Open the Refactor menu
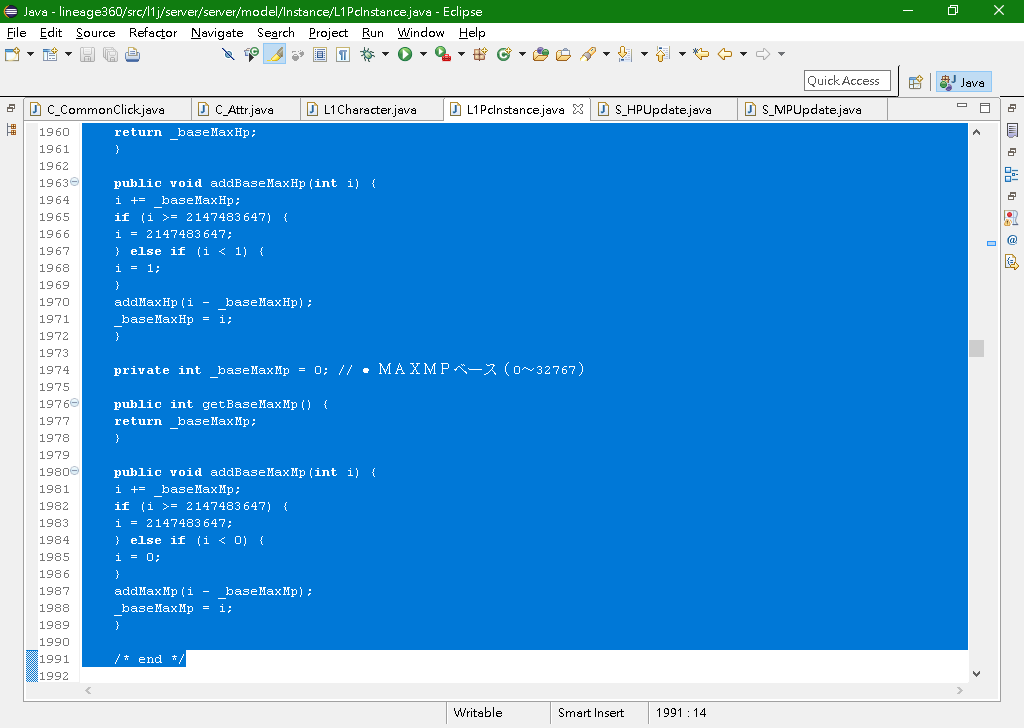The height and width of the screenshot is (728, 1024). [153, 33]
